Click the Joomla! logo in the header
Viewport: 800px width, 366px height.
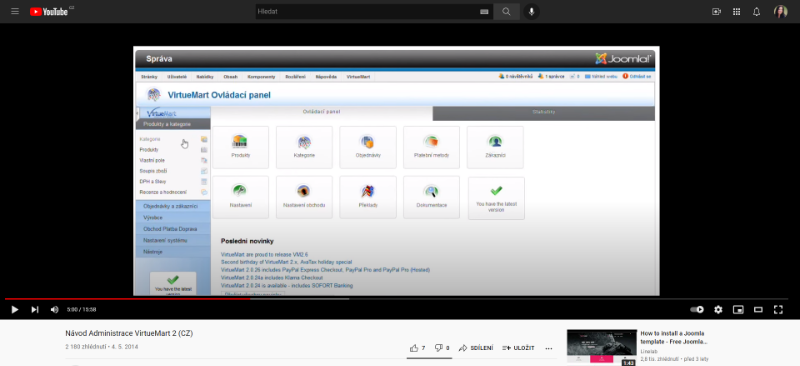click(x=623, y=59)
